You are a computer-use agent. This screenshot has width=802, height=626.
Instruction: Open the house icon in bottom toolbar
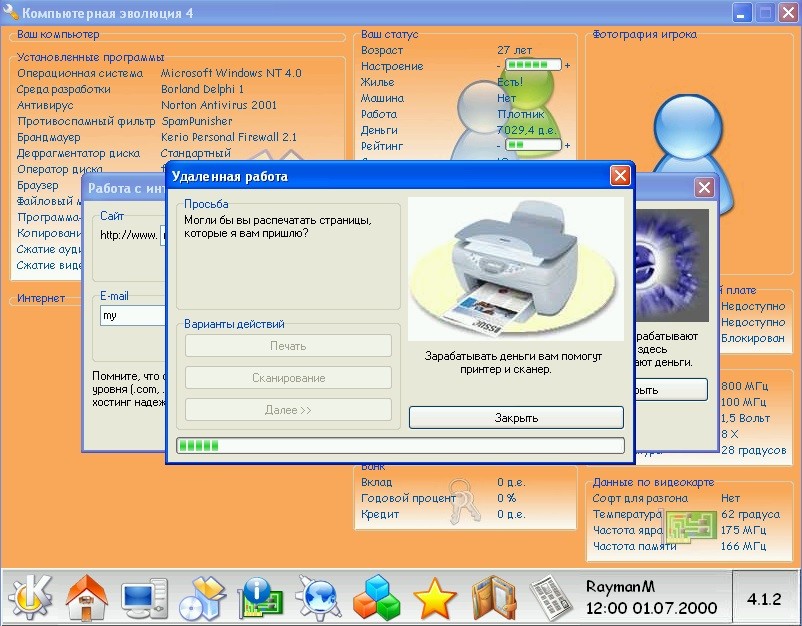pyautogui.click(x=87, y=597)
